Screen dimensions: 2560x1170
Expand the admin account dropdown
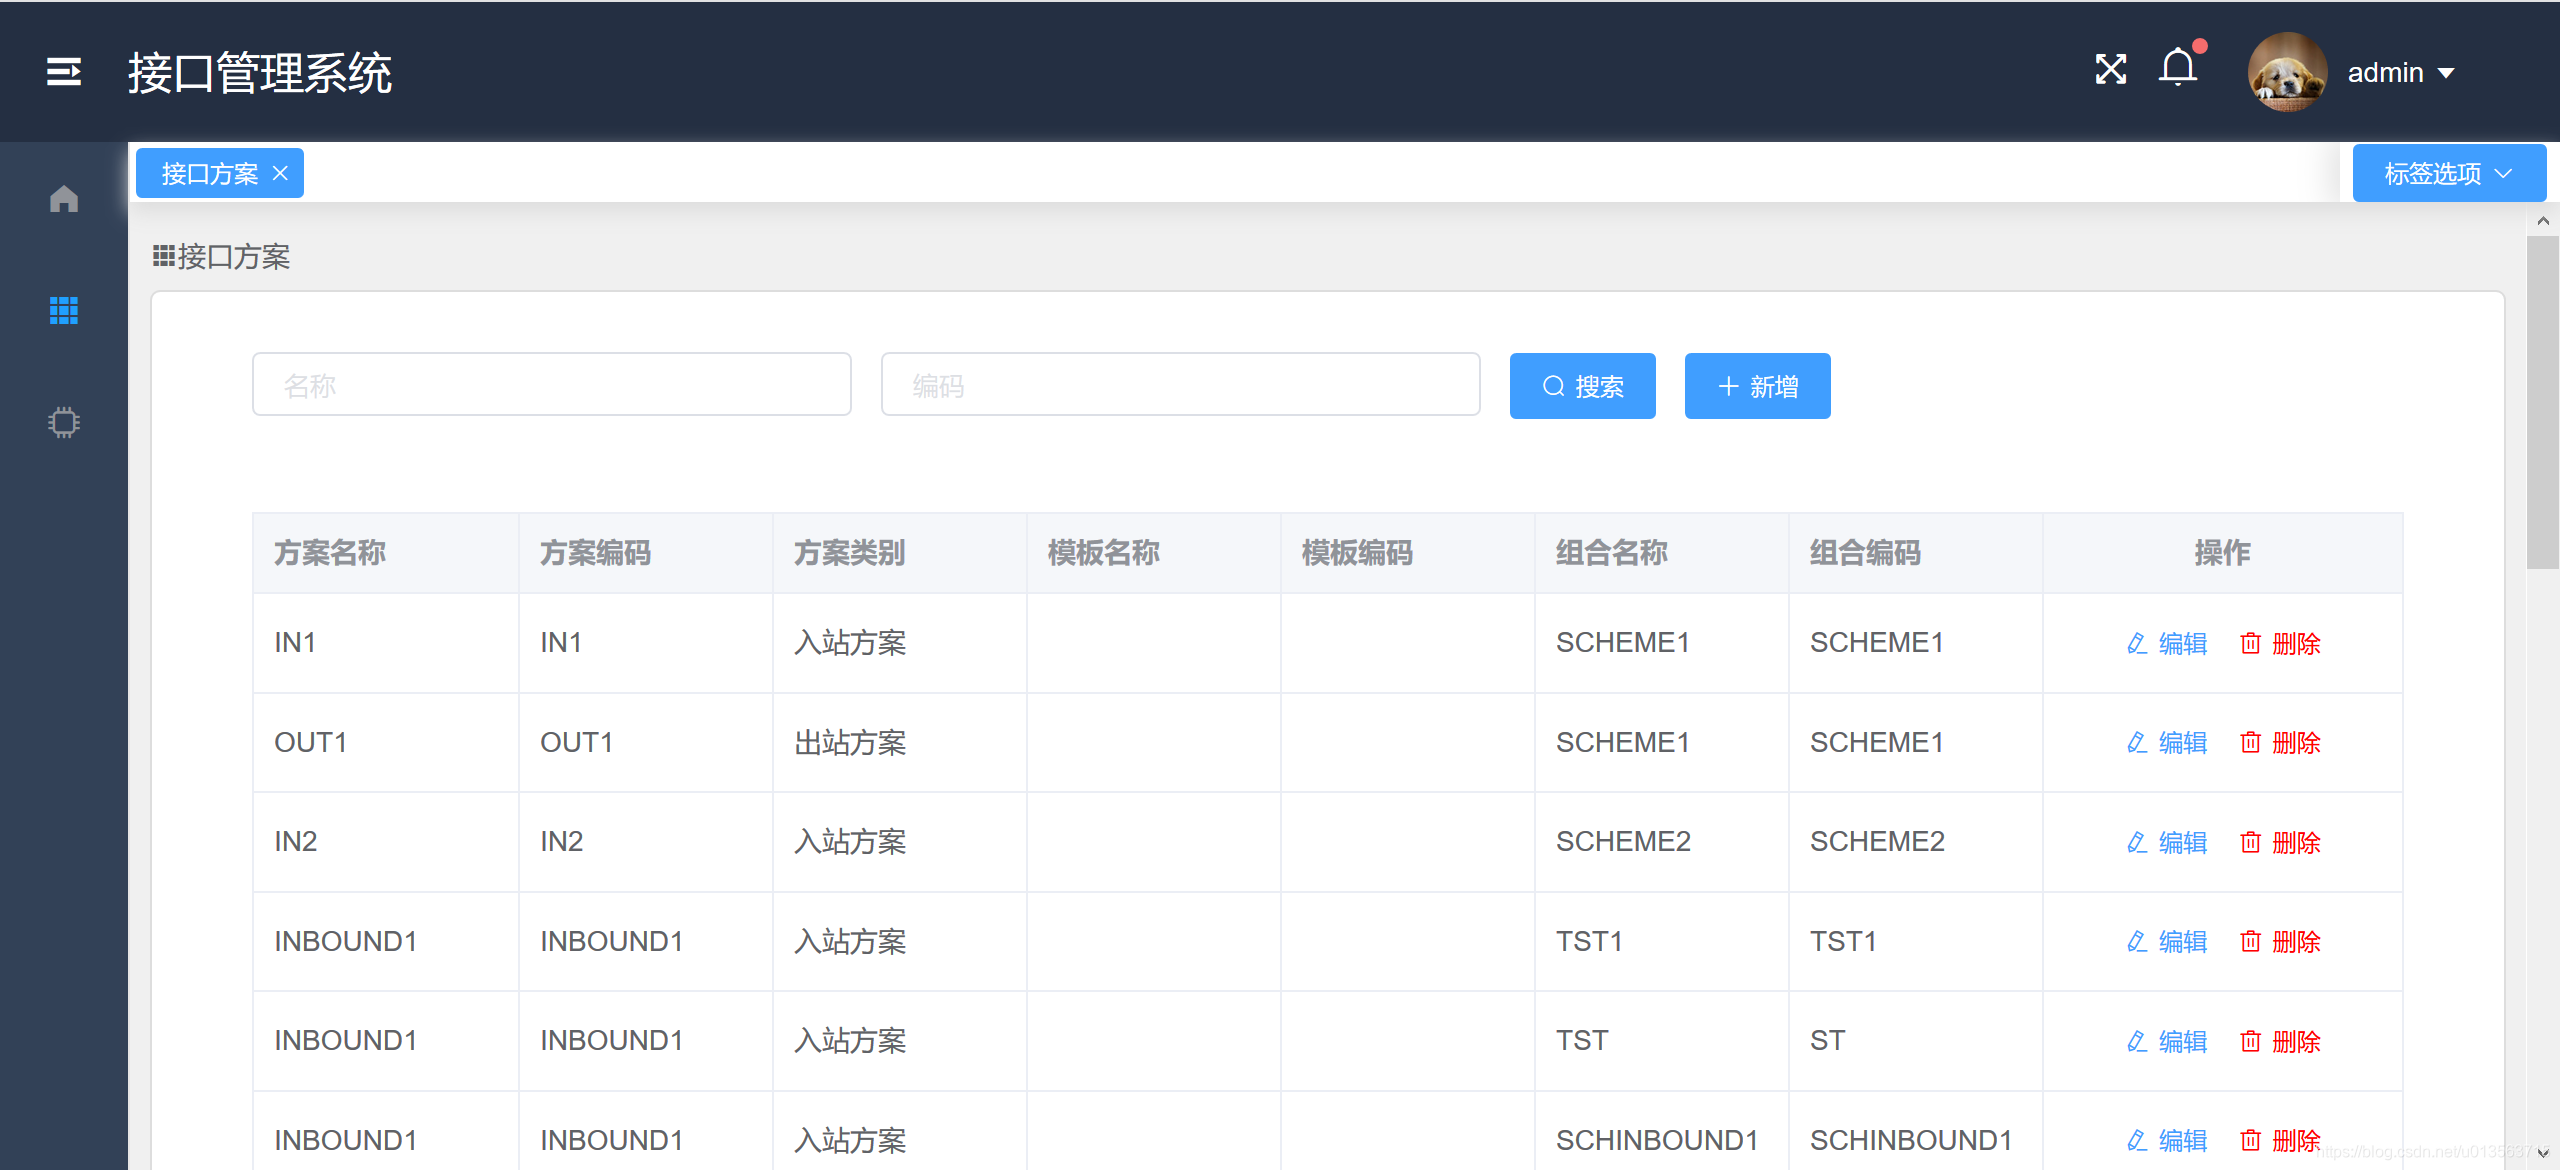2388,71
